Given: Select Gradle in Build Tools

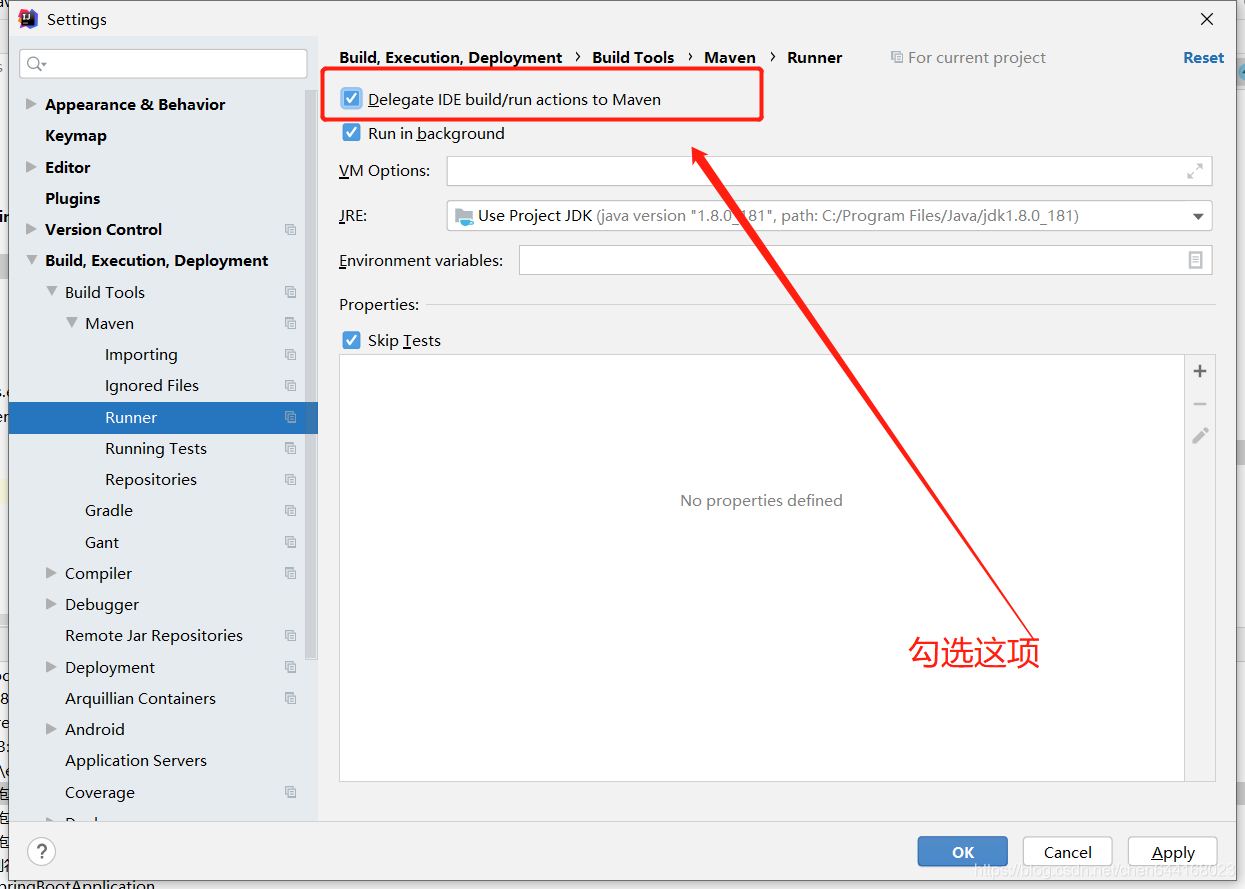Looking at the screenshot, I should 109,510.
